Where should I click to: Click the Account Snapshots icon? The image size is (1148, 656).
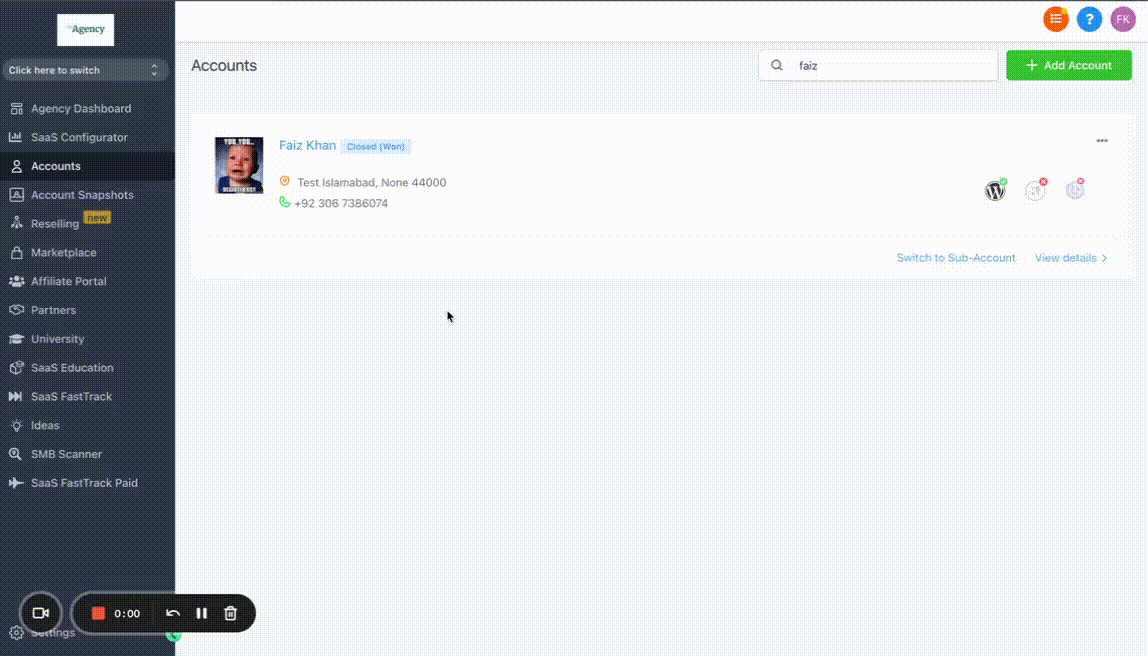[16, 195]
